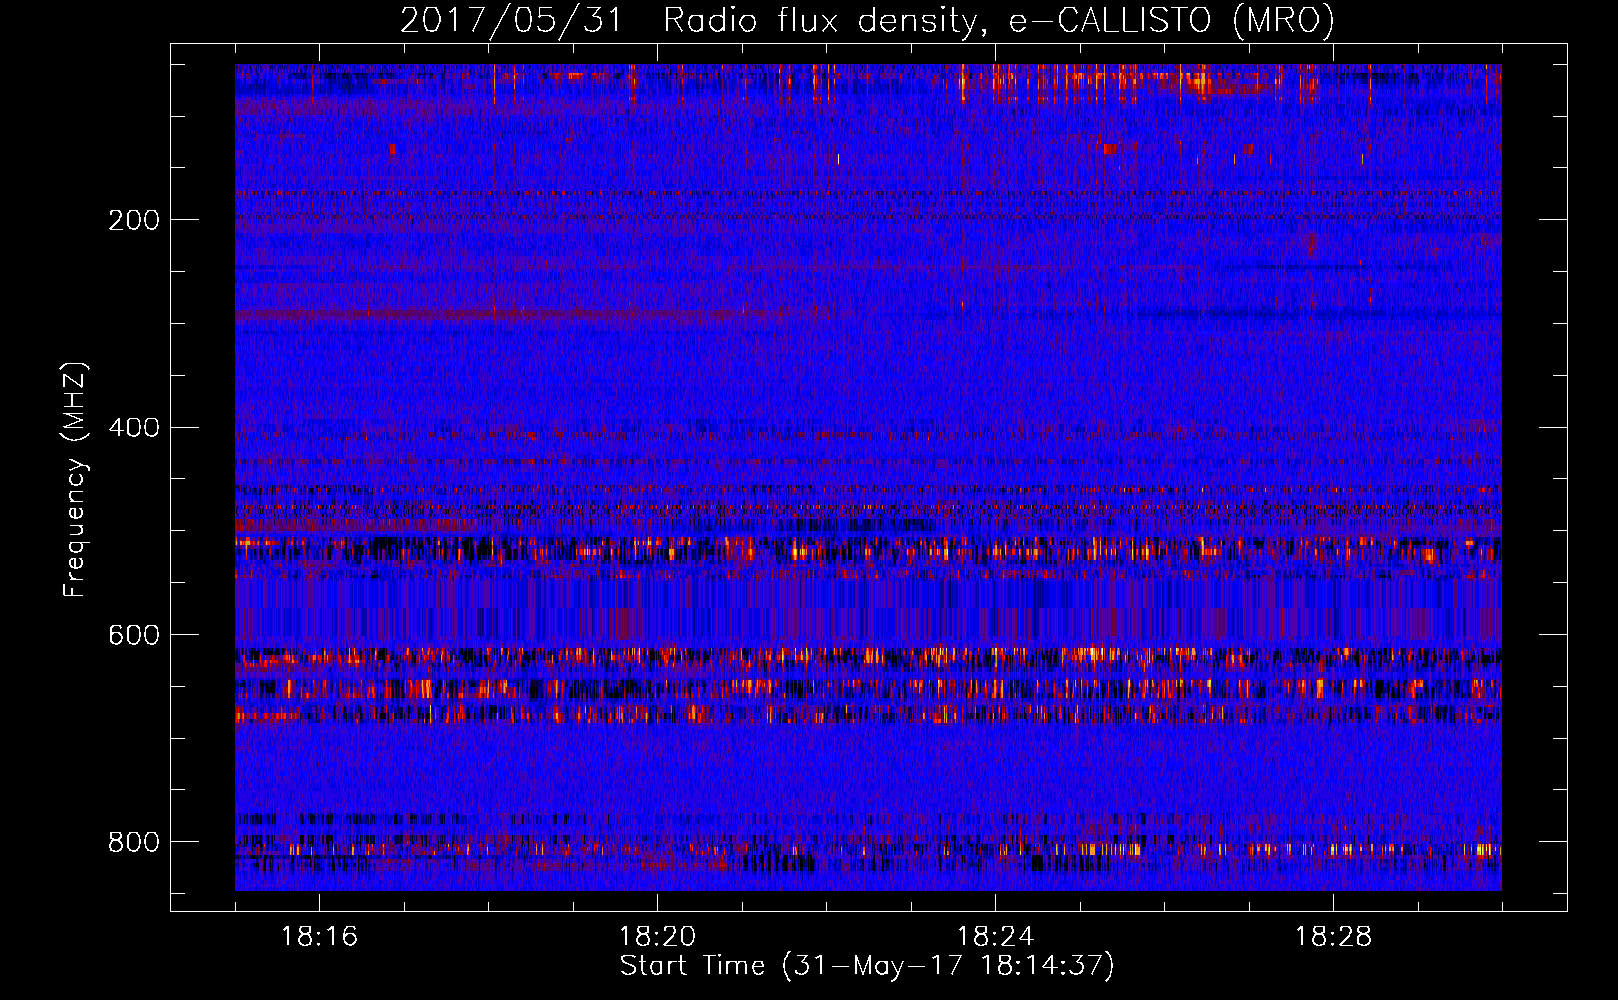Click the 'Start Time (31-May-17 18:14:37)' label
The height and width of the screenshot is (1000, 1618).
[x=867, y=966]
